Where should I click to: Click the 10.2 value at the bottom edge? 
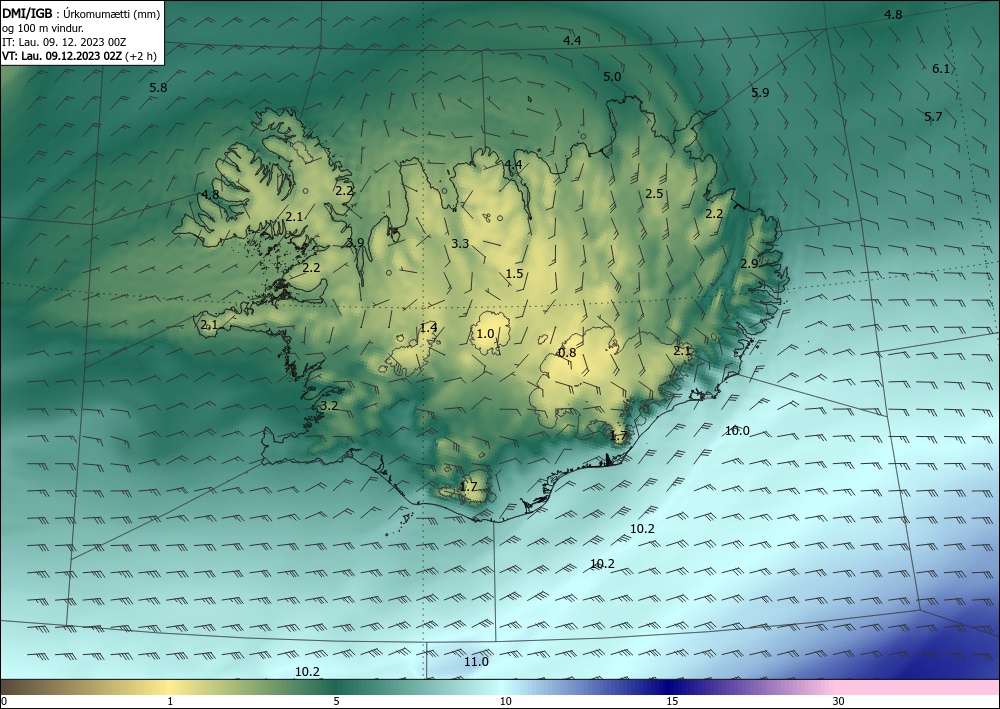[x=307, y=672]
